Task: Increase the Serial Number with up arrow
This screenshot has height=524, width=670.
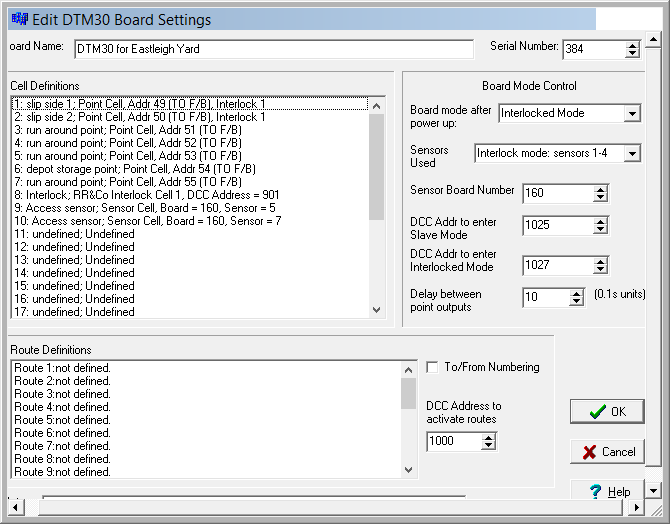Action: (632, 44)
